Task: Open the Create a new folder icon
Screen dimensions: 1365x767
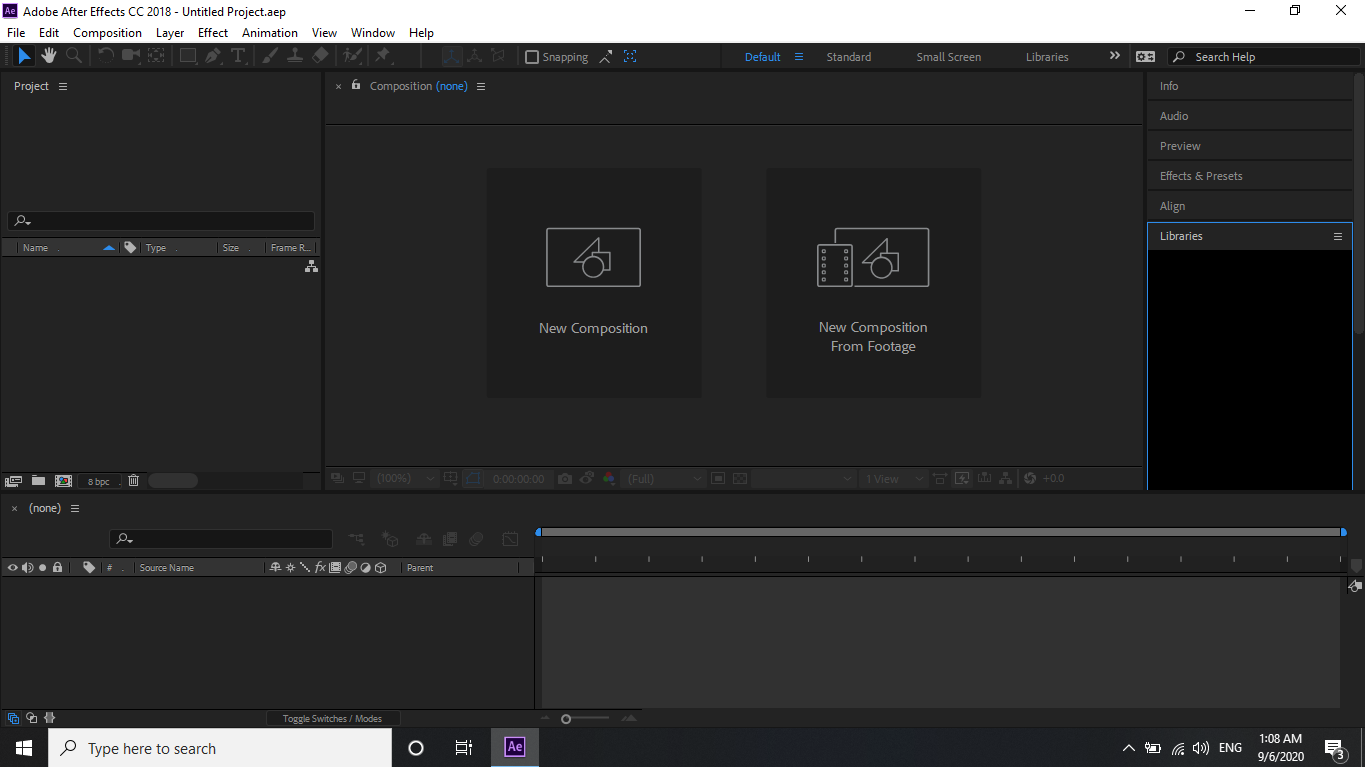Action: (38, 480)
